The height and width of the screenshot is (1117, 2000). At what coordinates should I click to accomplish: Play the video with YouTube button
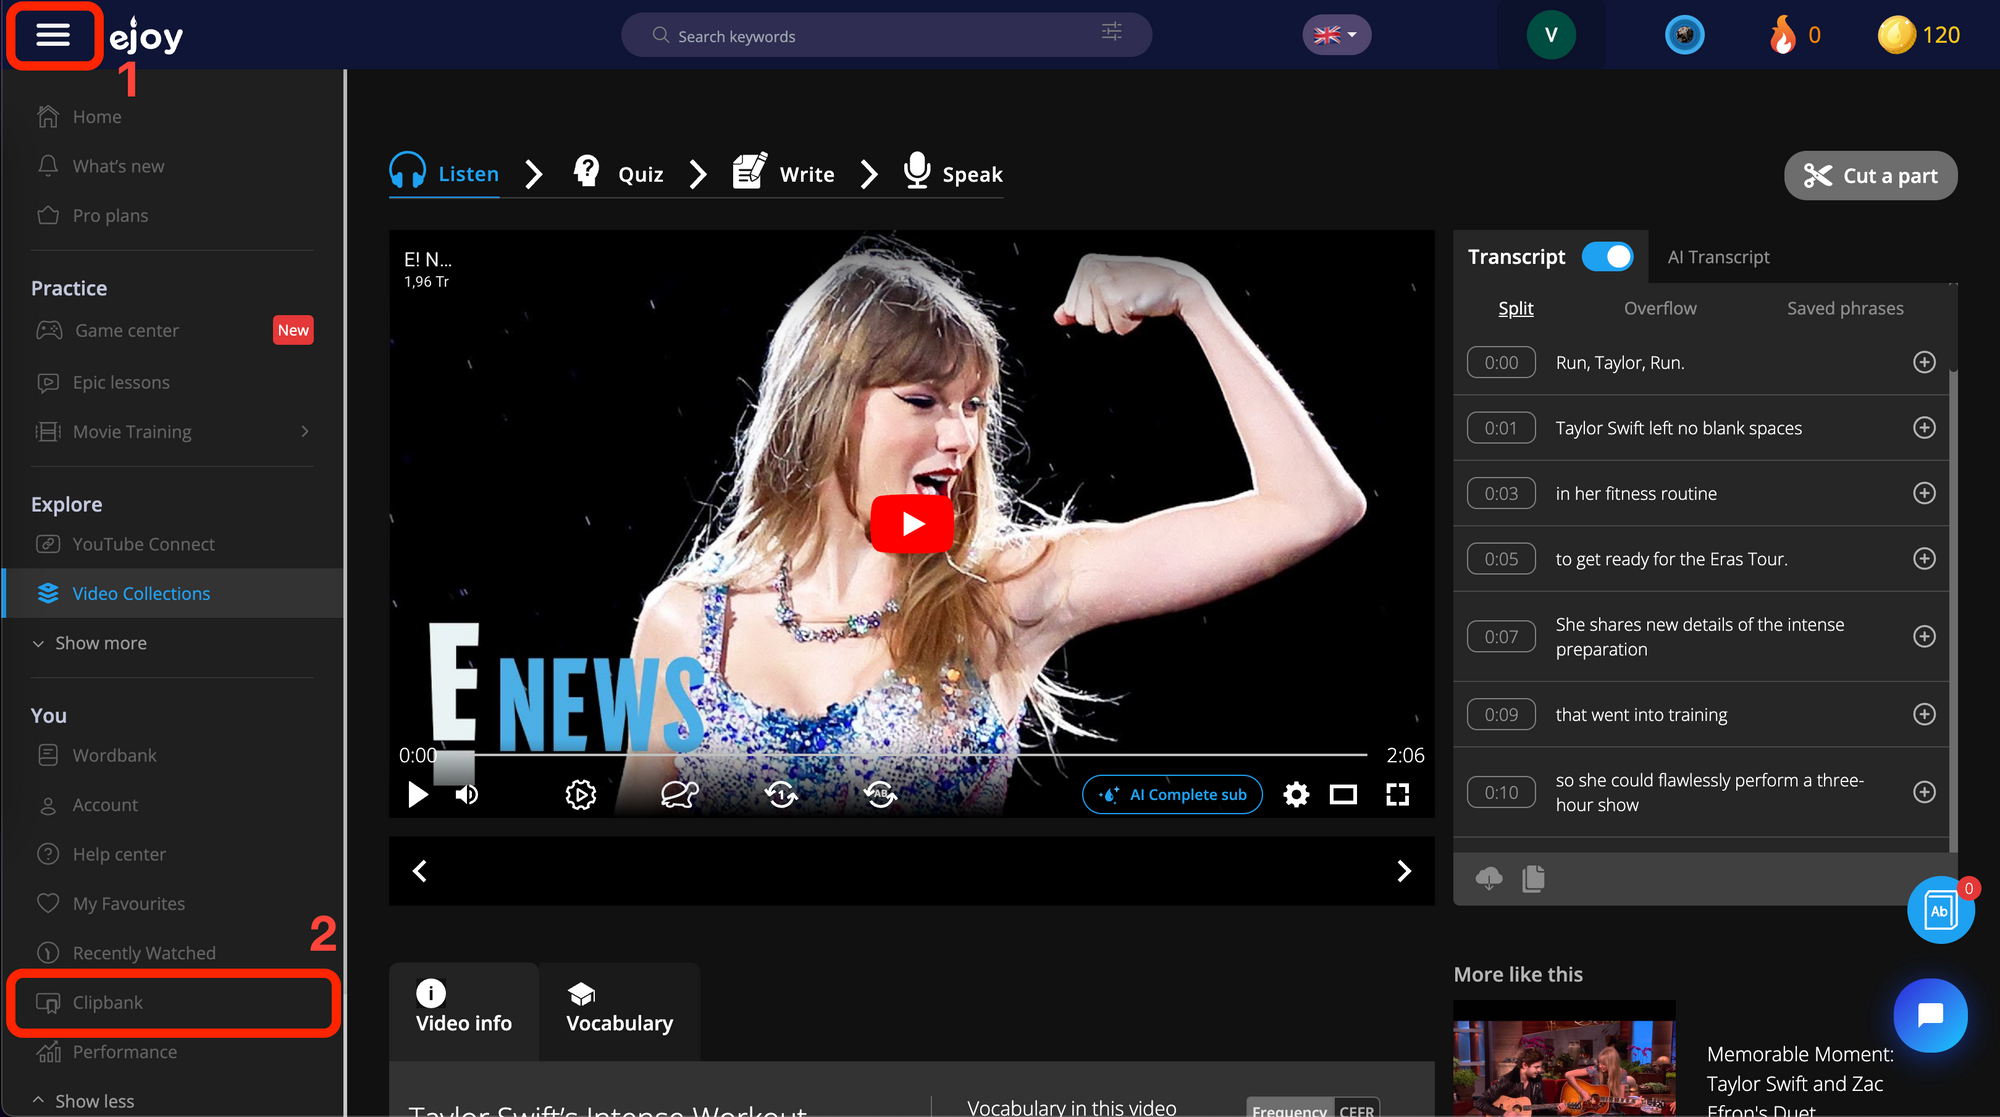(x=912, y=523)
